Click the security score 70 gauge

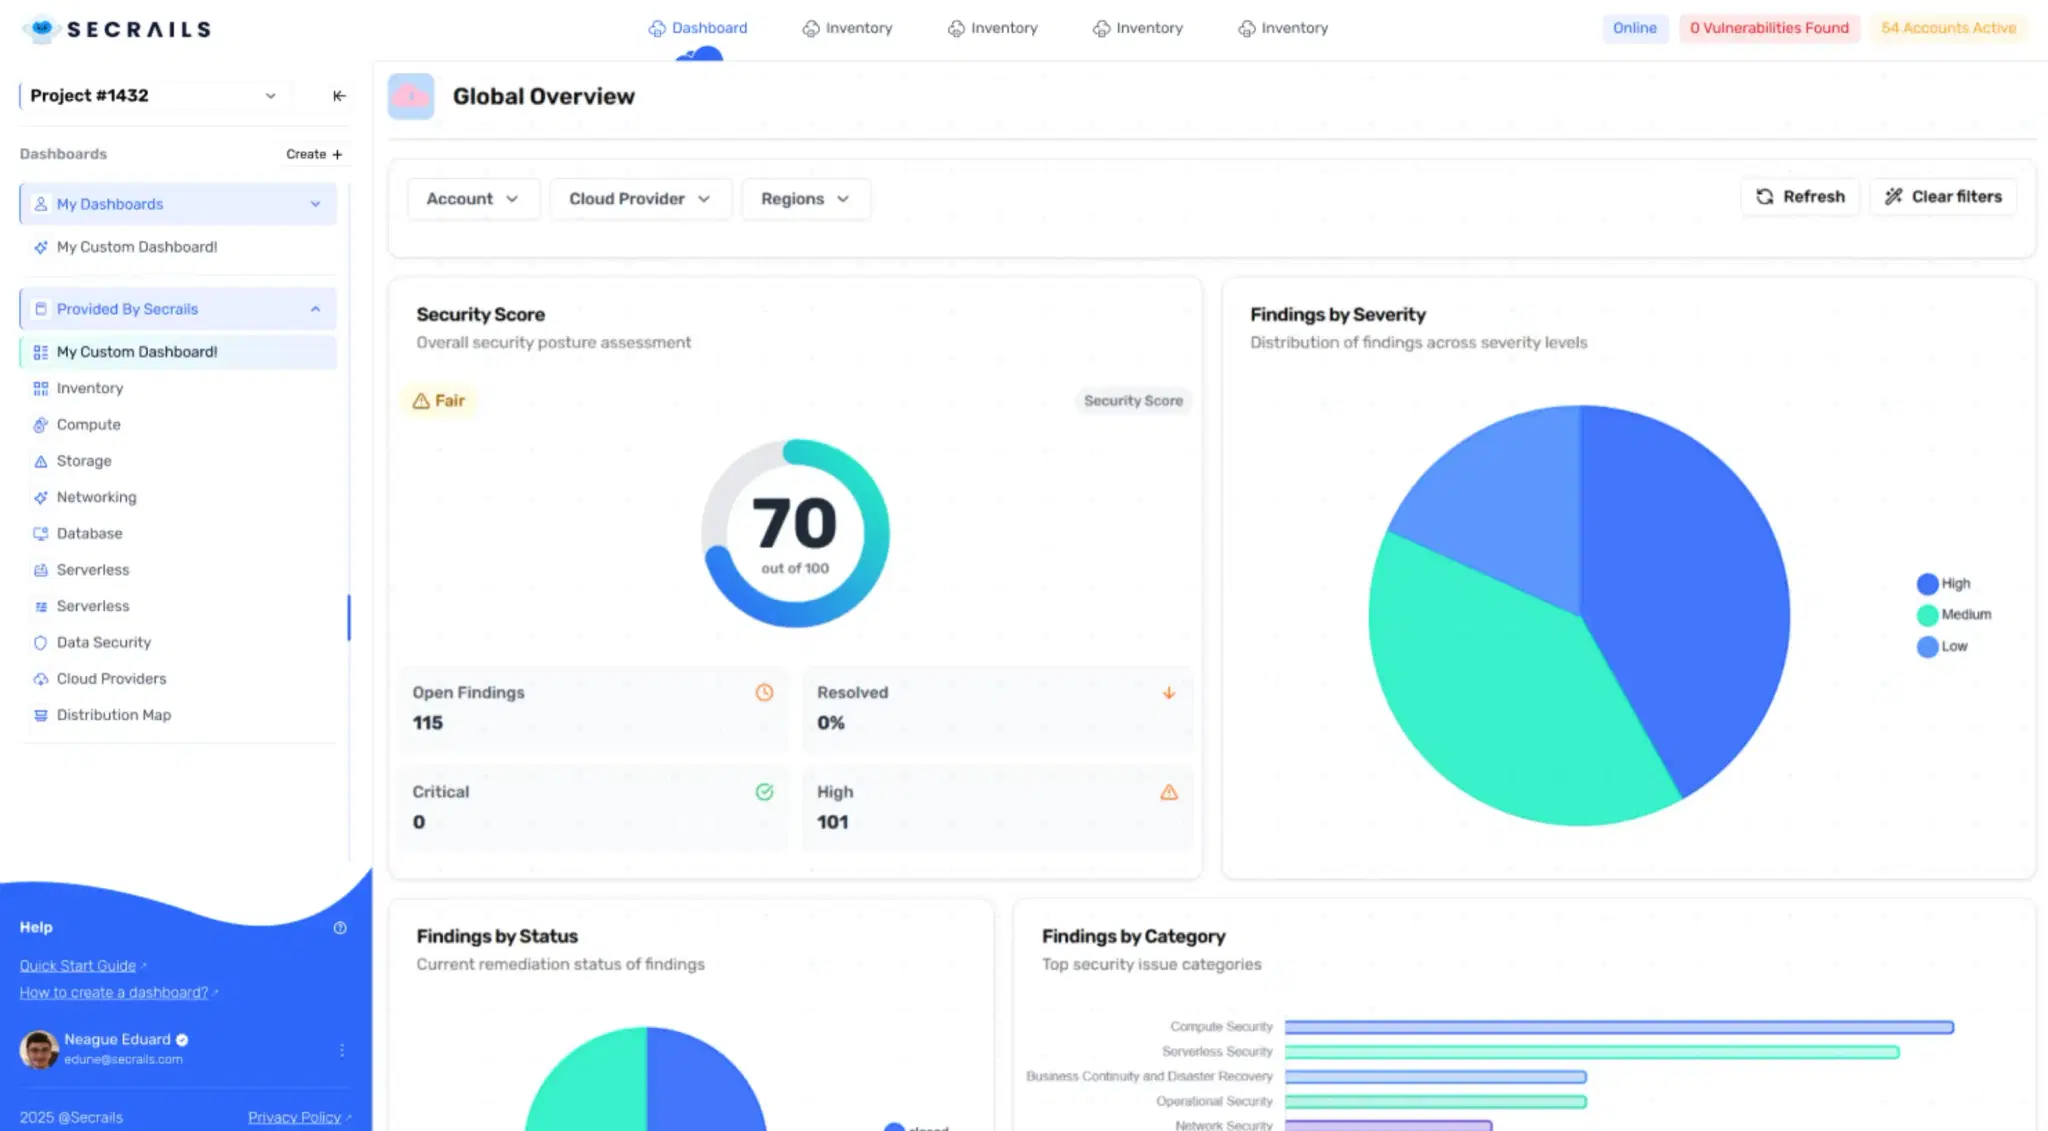[x=795, y=533]
